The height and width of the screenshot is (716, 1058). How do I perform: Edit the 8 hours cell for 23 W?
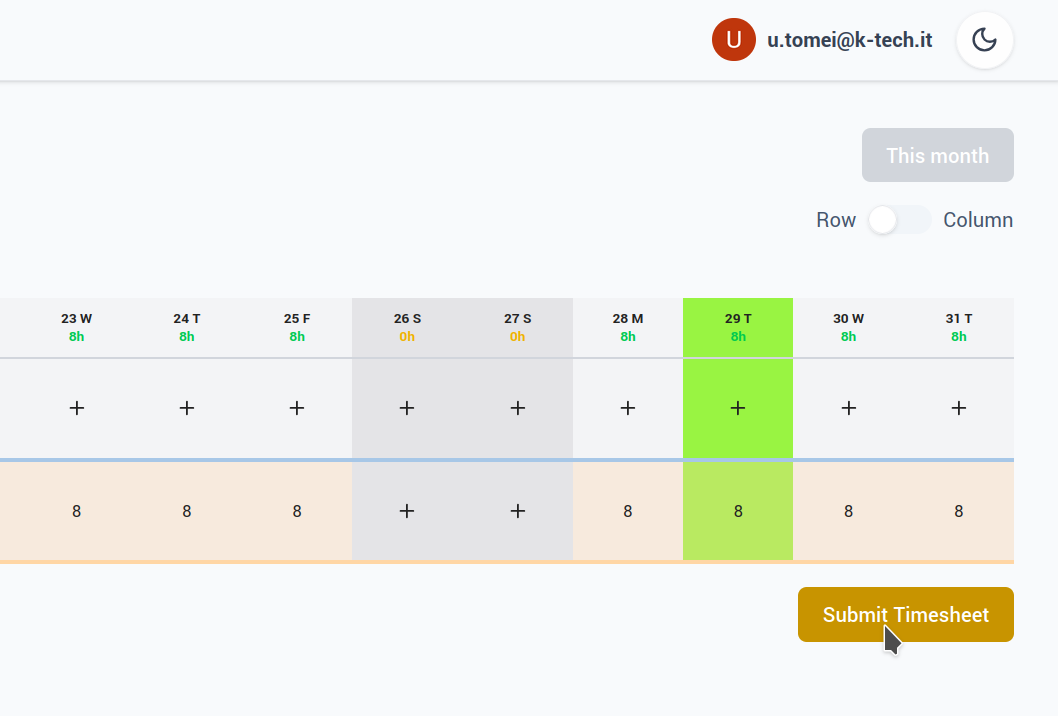pyautogui.click(x=77, y=511)
